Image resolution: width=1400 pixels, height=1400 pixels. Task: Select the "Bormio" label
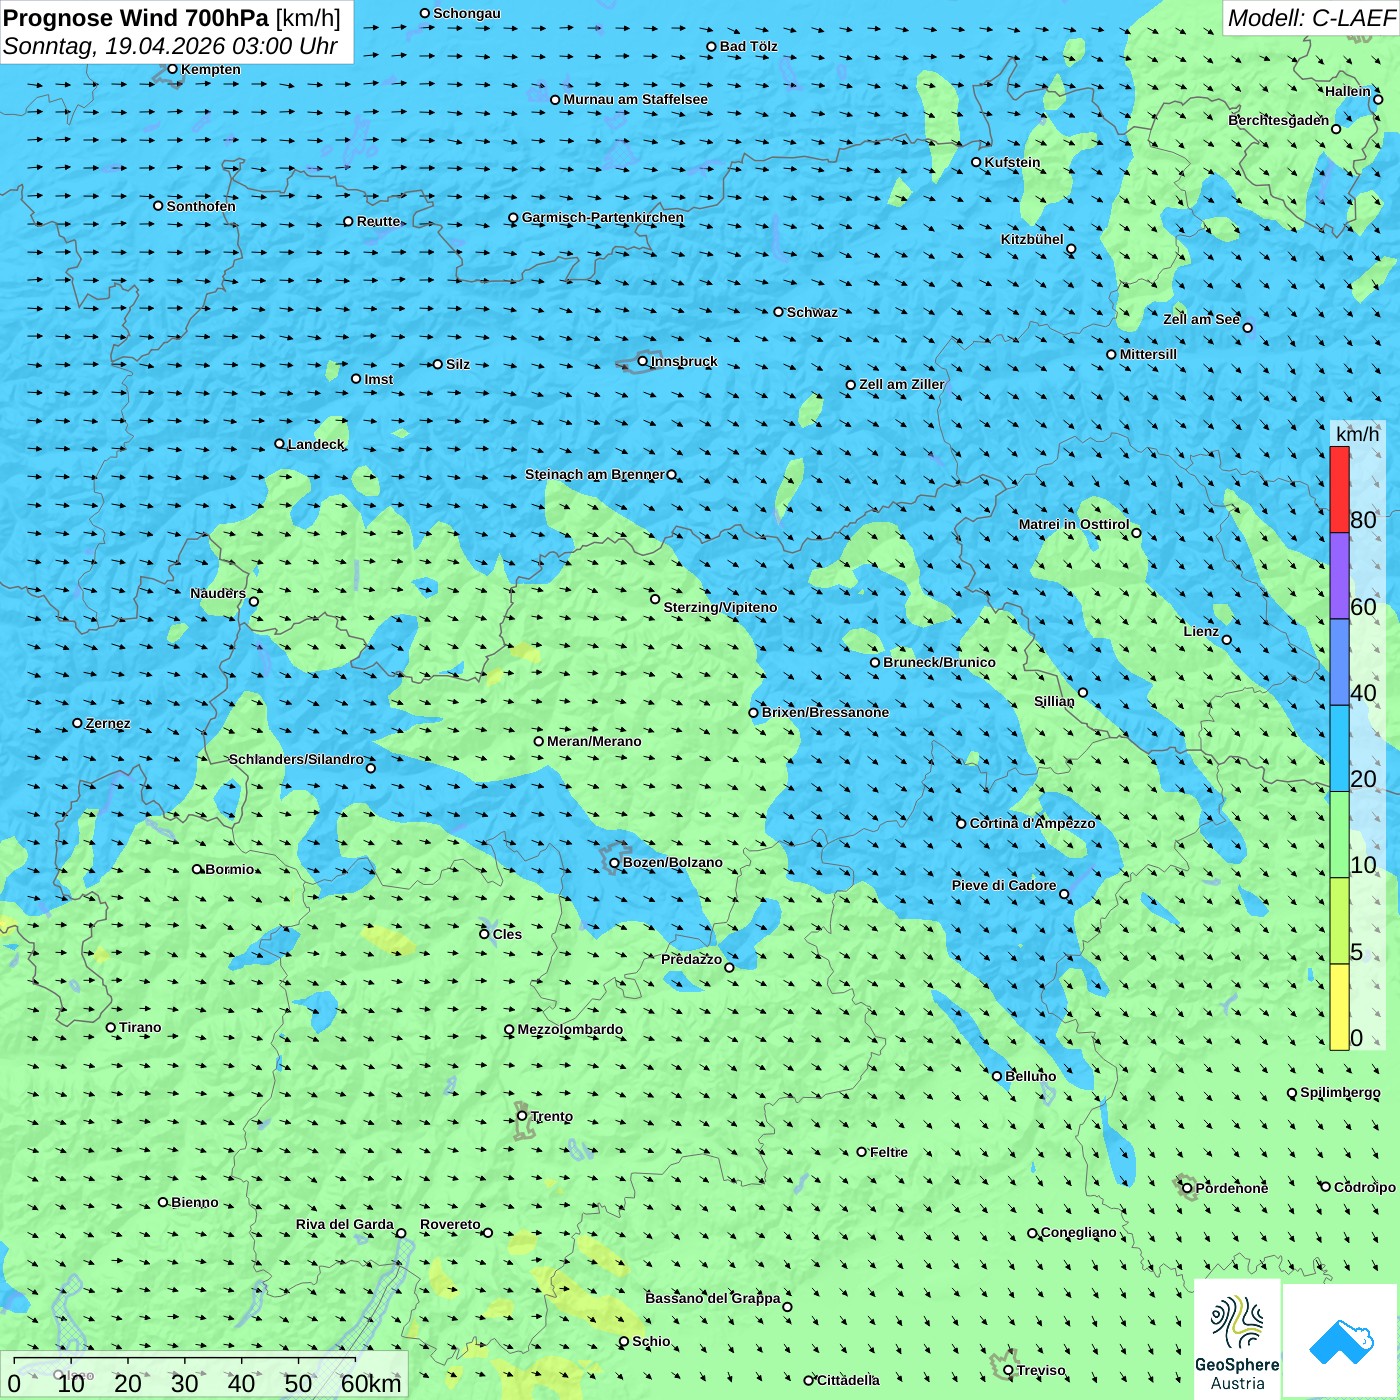point(230,869)
